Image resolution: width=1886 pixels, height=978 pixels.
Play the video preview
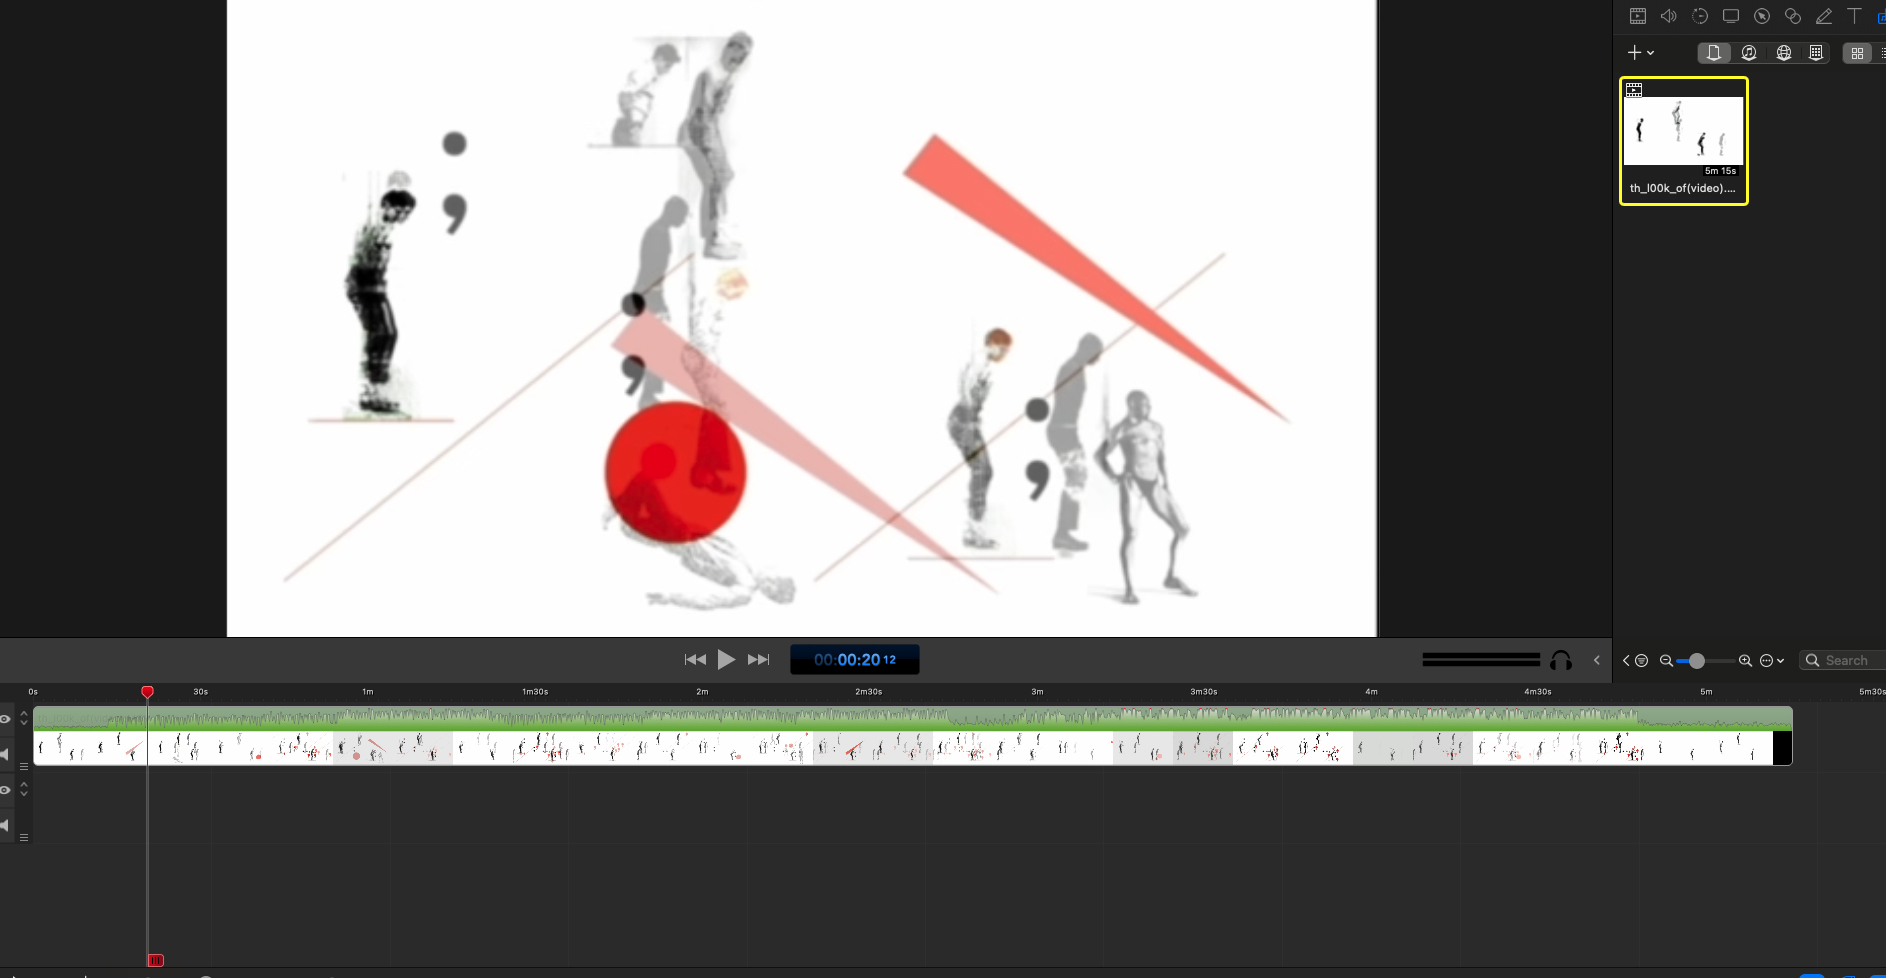(x=727, y=660)
